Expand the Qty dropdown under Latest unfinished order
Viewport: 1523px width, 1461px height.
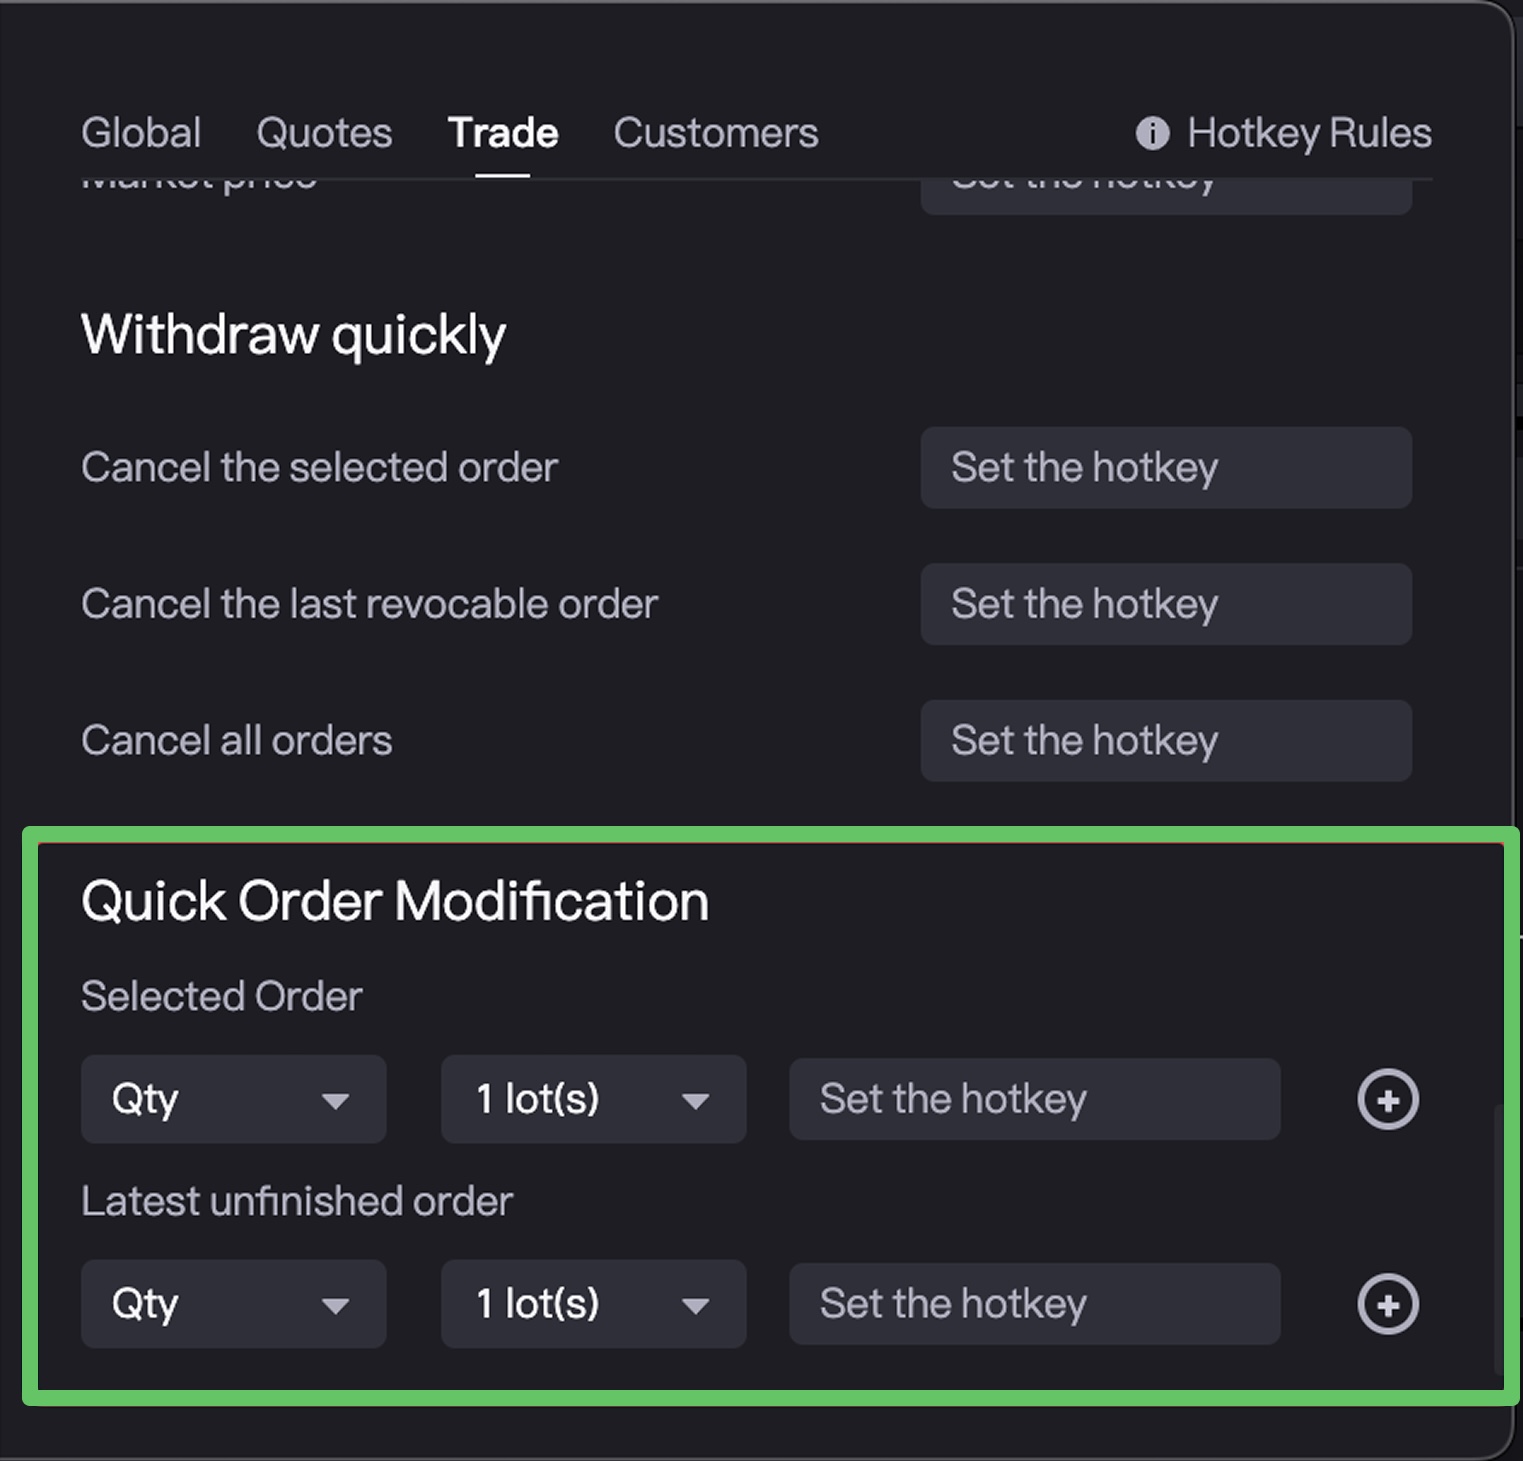coord(233,1304)
